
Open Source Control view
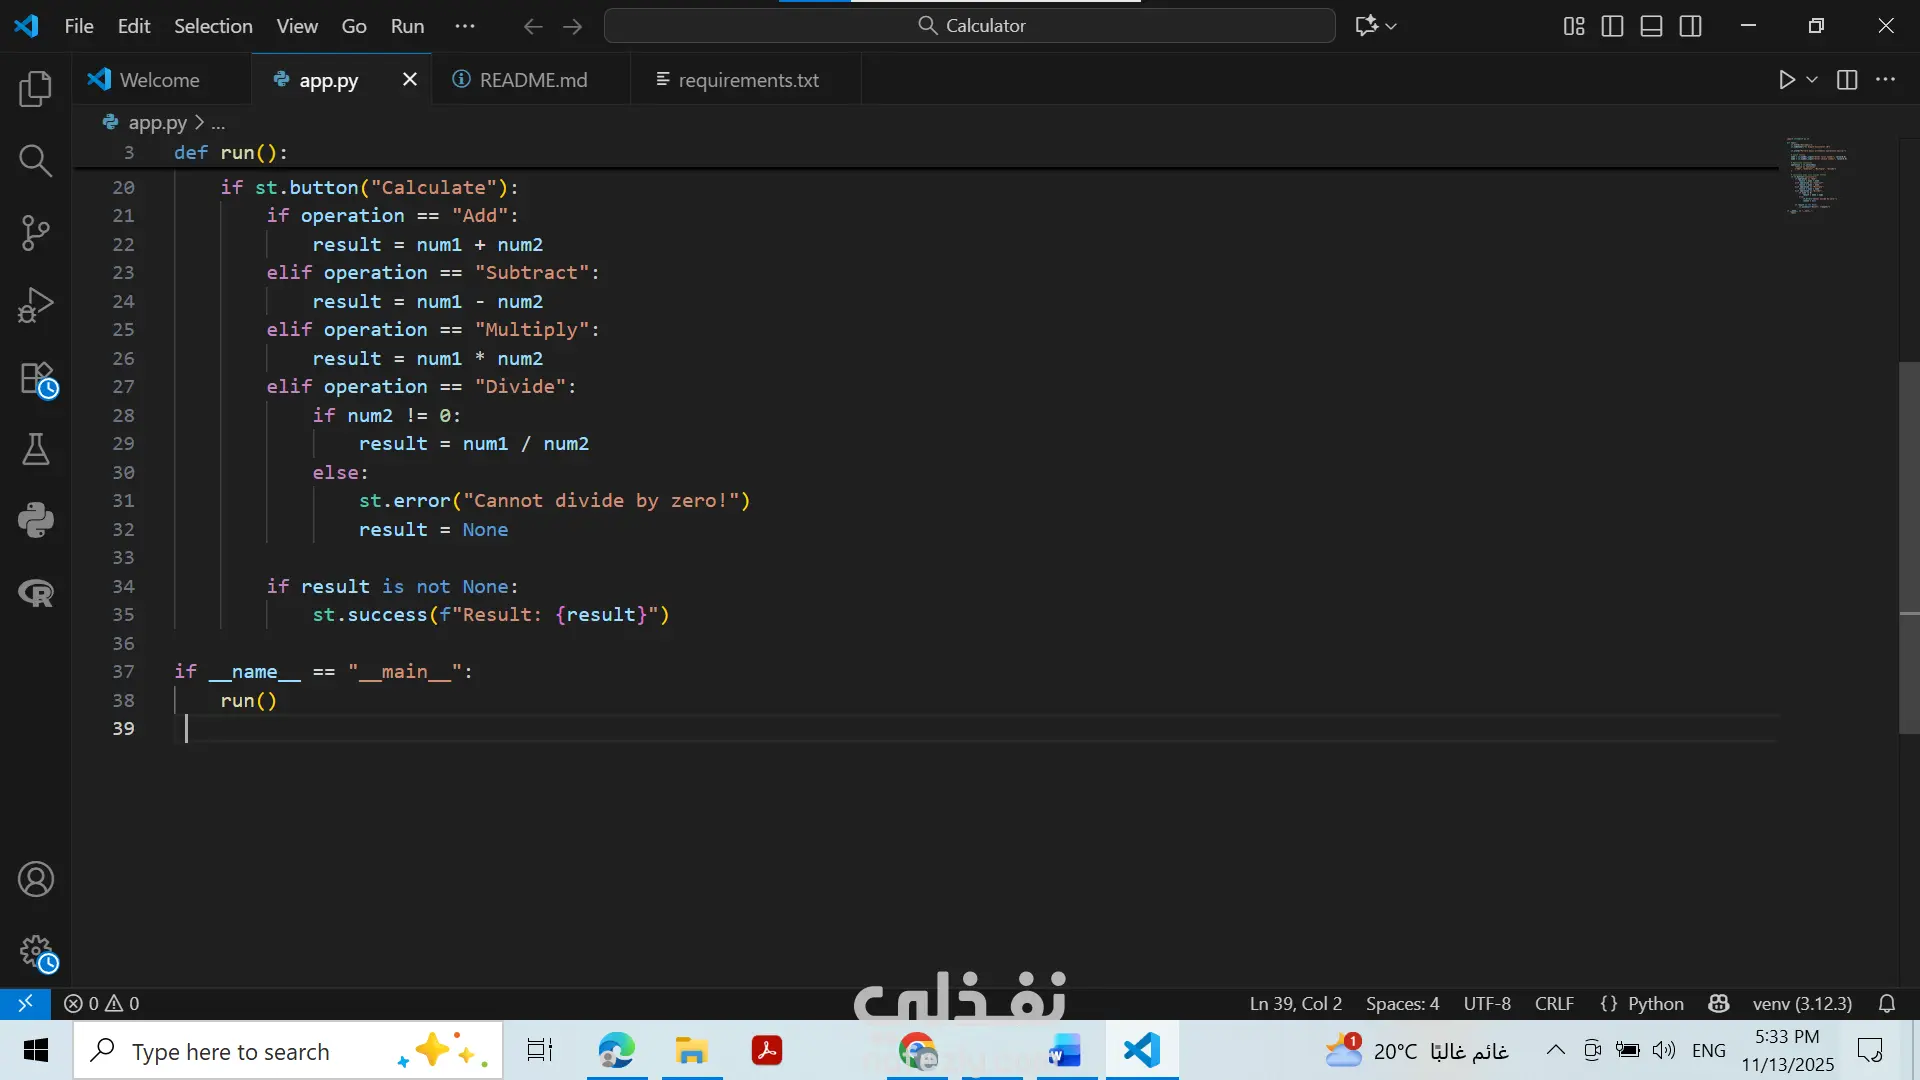tap(35, 232)
